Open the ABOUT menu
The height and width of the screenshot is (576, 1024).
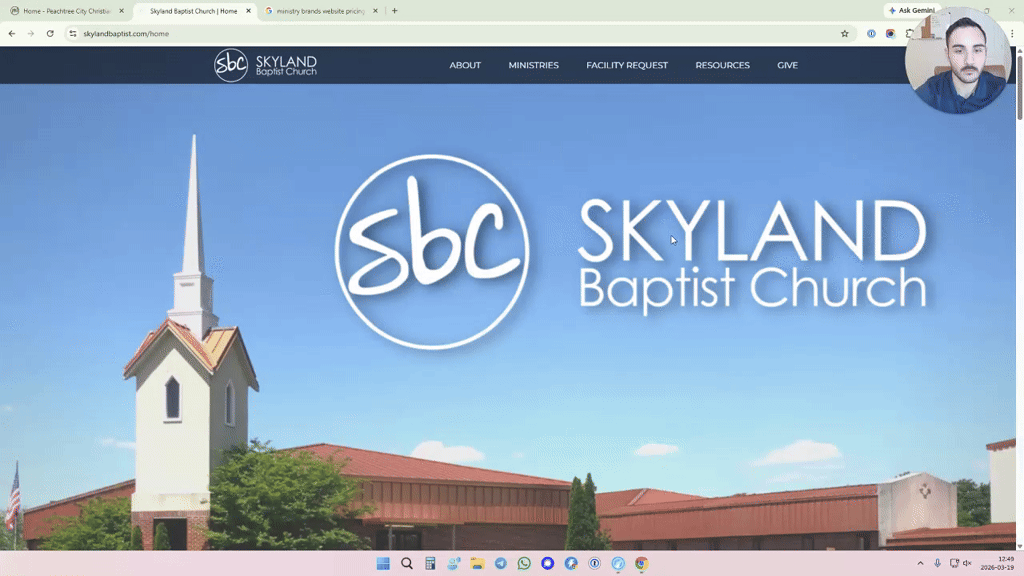pos(465,65)
